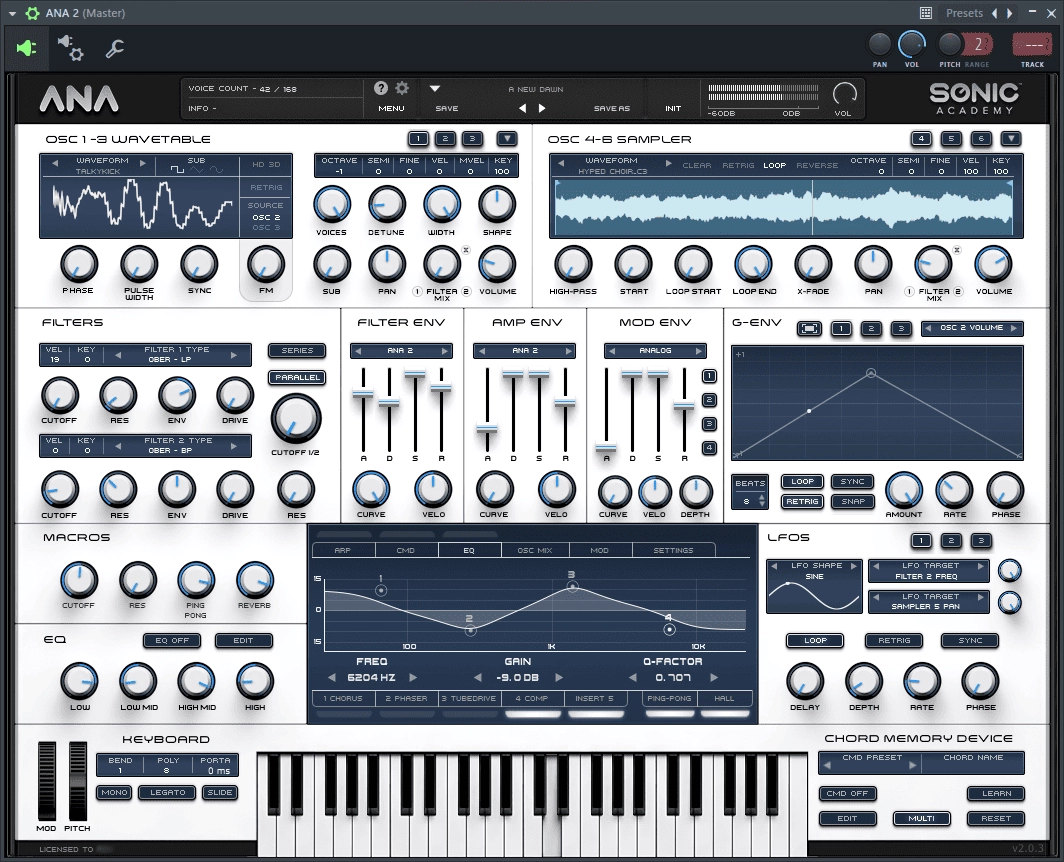
Task: Open the OSC 4-6 dropdown triangle
Action: coord(1011,138)
